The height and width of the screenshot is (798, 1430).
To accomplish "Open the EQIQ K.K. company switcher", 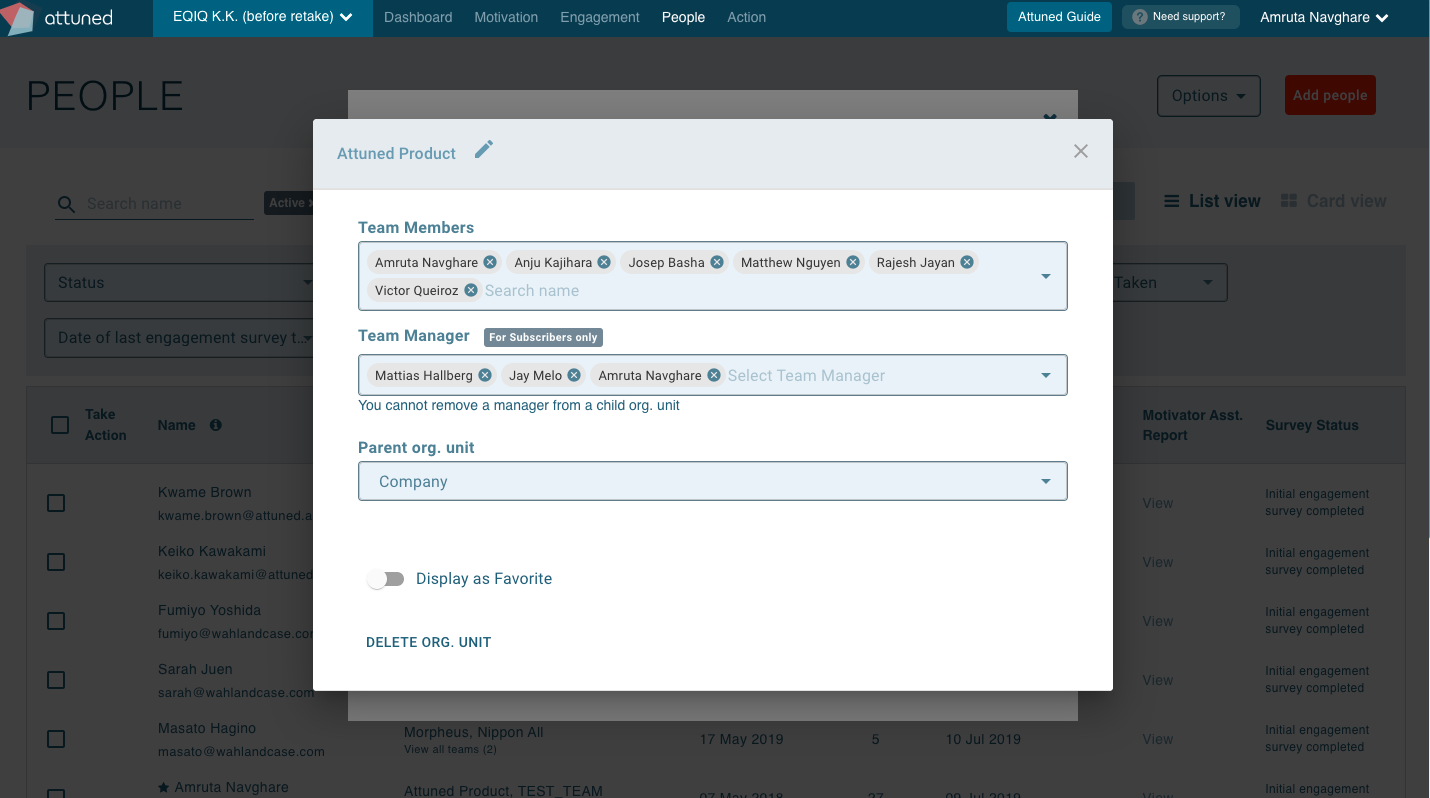I will (263, 18).
